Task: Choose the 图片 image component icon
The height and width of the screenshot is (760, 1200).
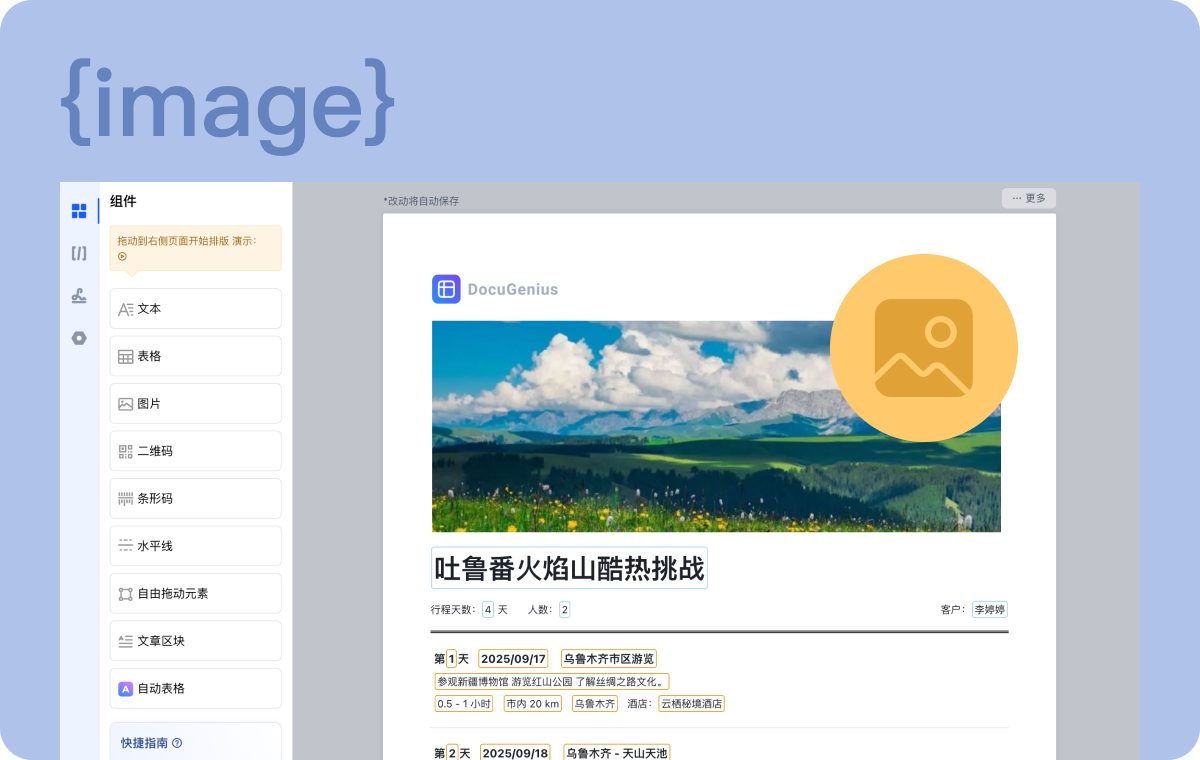Action: coord(126,404)
